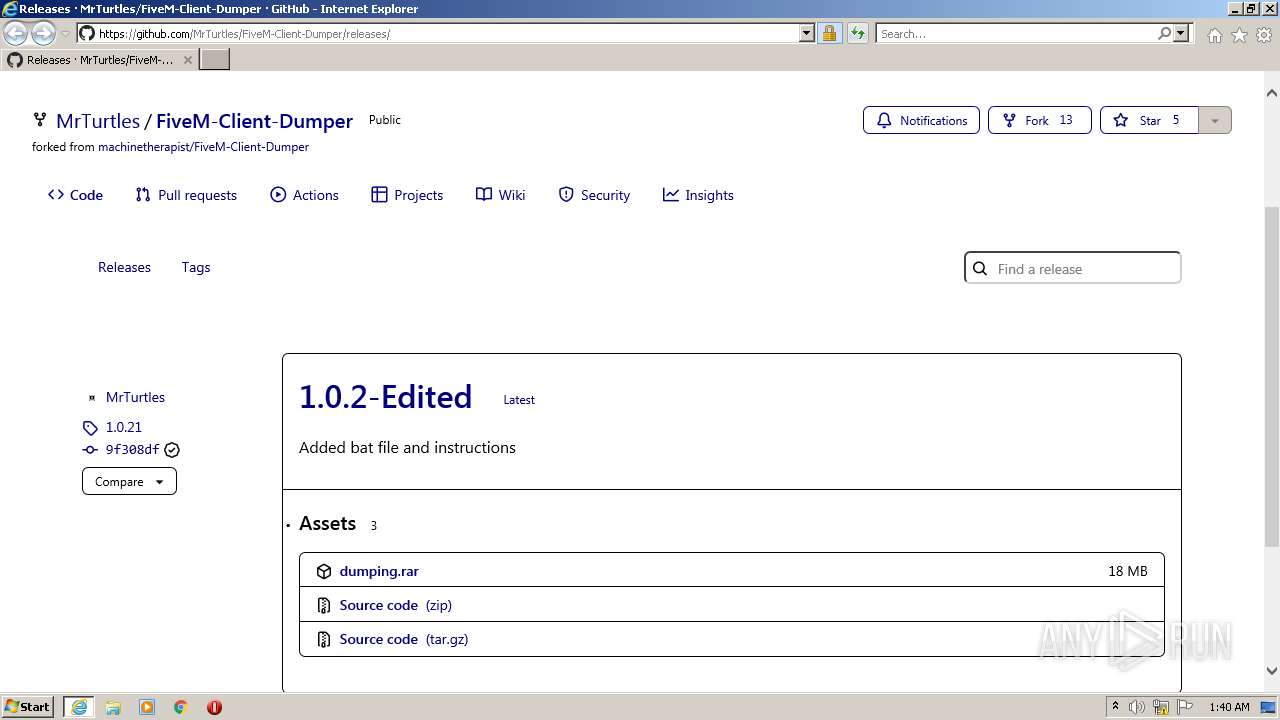This screenshot has height=720, width=1280.
Task: Open the favorites star icon
Action: [1239, 35]
